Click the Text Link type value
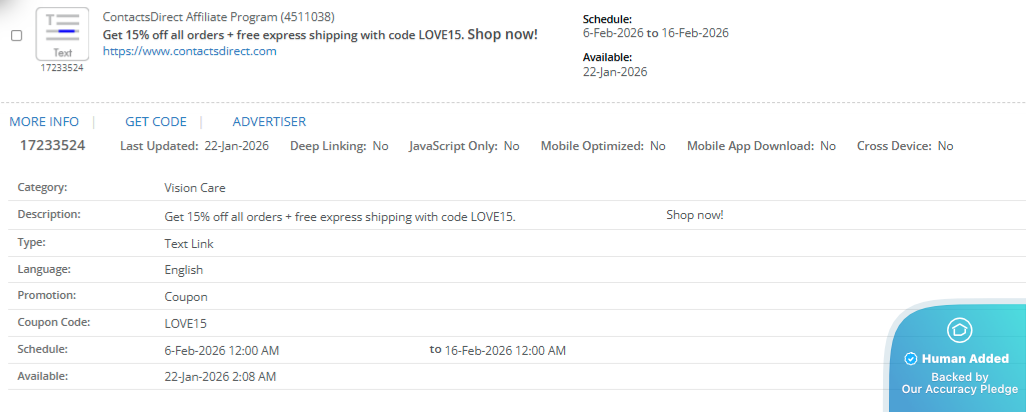 [x=189, y=243]
